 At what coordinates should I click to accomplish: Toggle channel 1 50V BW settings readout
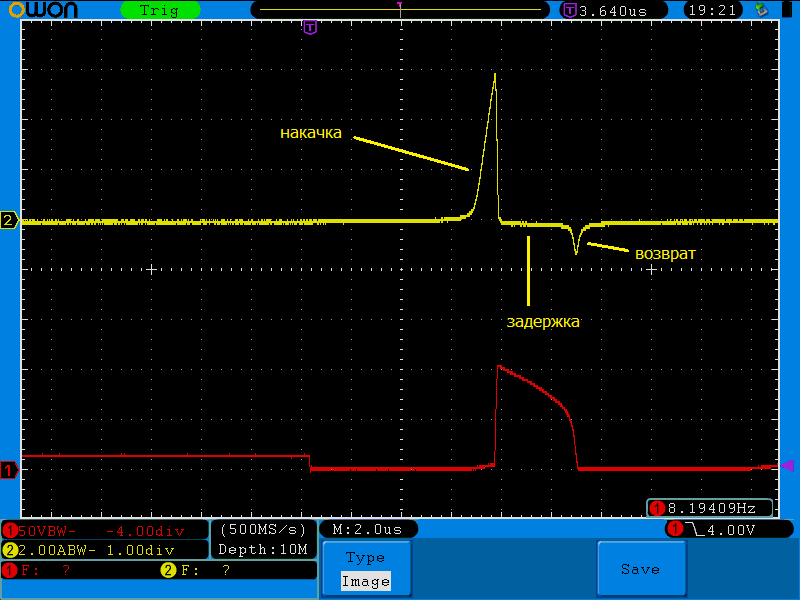point(105,529)
